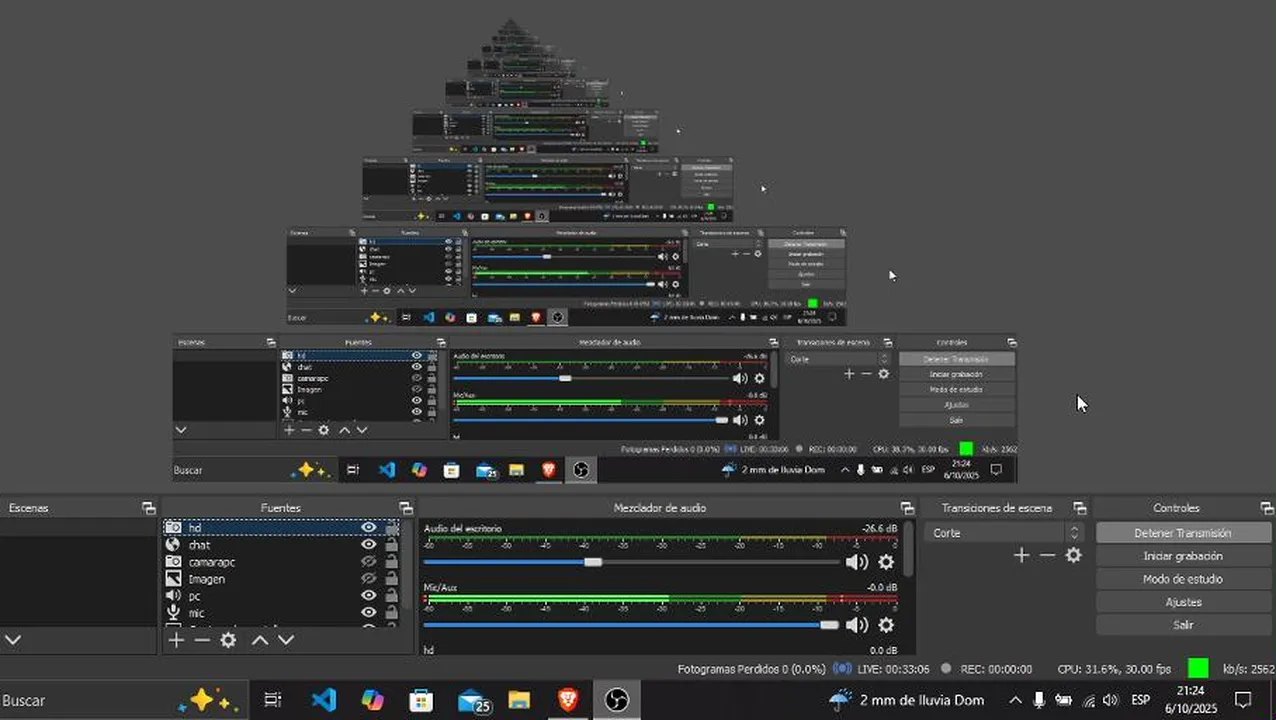The width and height of the screenshot is (1276, 720).
Task: Pop out the Mezclador de audio dock
Action: (907, 508)
